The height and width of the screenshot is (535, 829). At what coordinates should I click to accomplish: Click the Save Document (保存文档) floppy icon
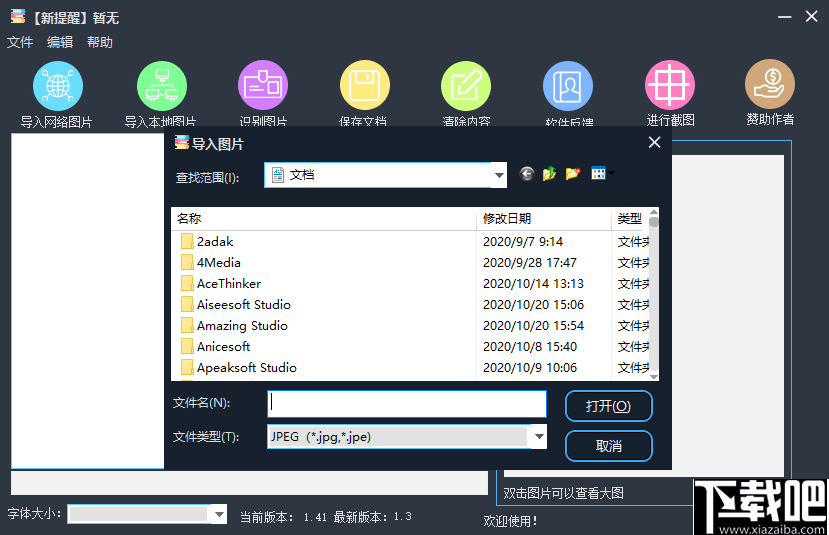365,86
